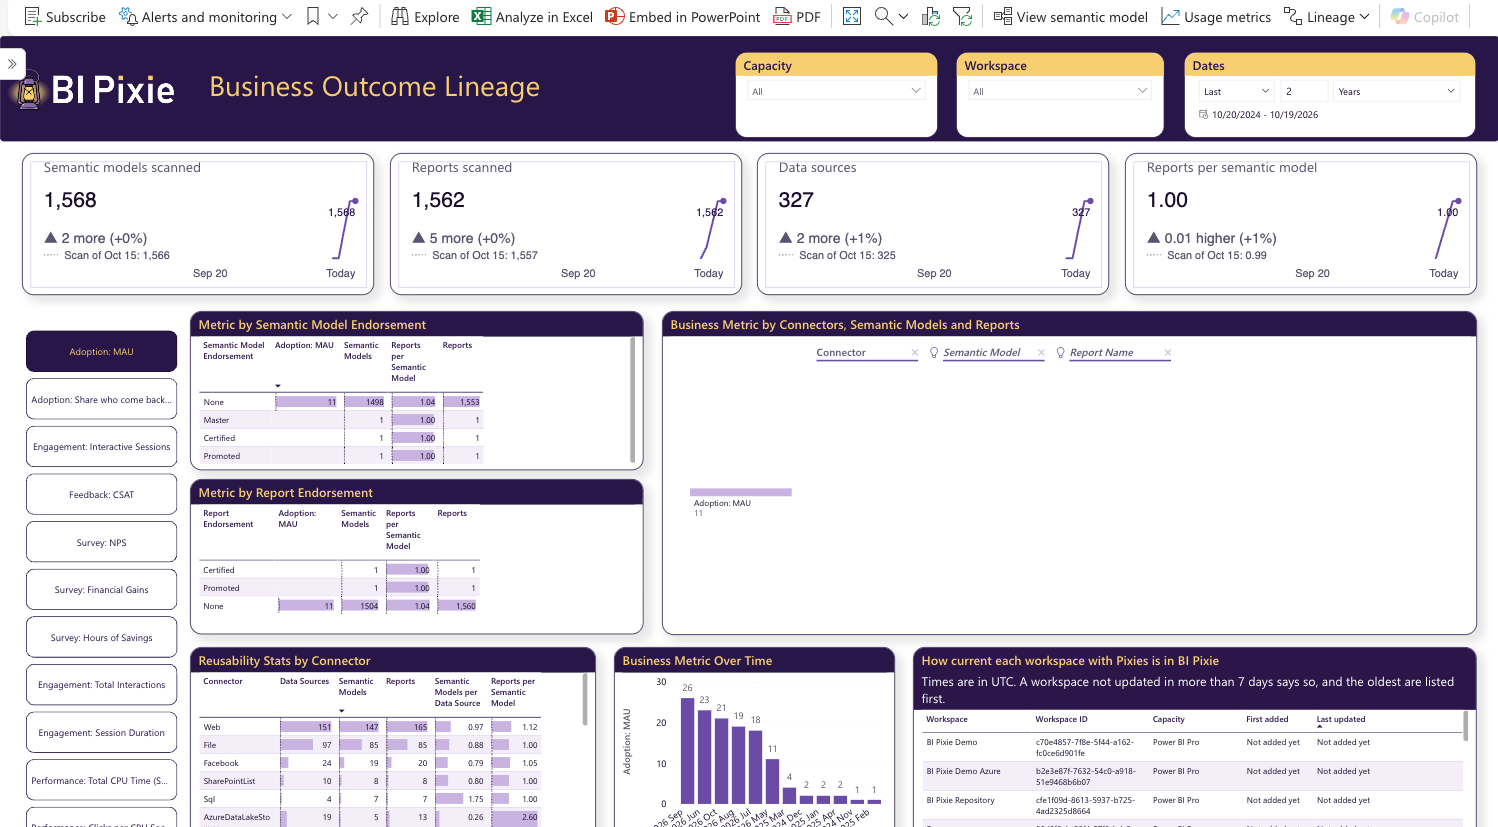
Task: Click the Adoption: MAU bar in decomposition tree
Action: [741, 492]
